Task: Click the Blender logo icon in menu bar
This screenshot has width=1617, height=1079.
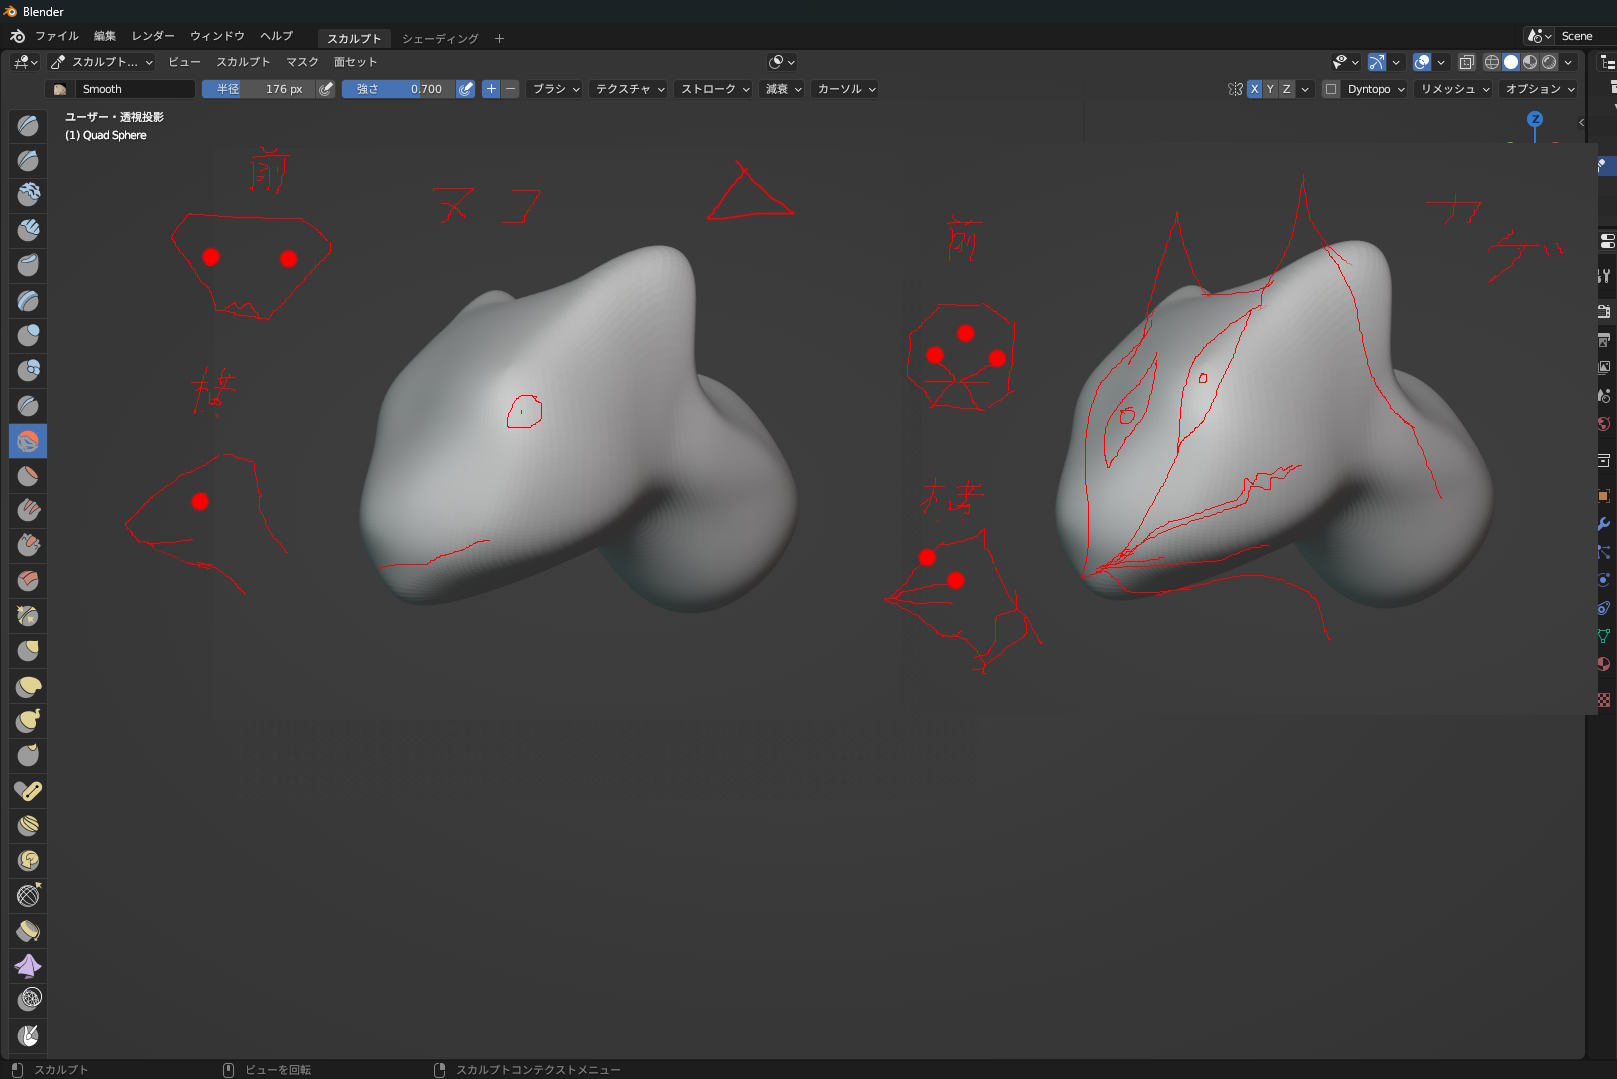Action: (x=17, y=36)
